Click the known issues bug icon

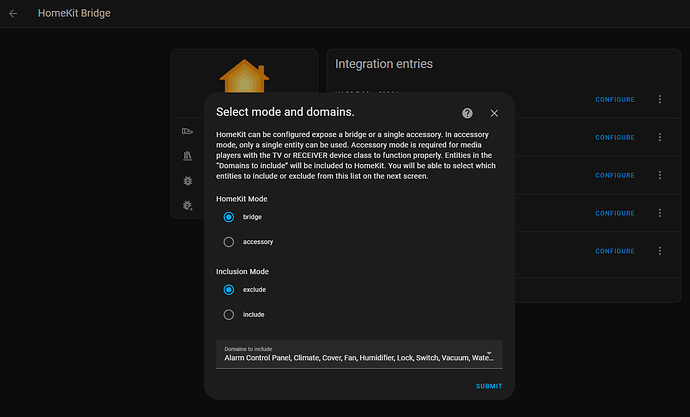click(187, 181)
